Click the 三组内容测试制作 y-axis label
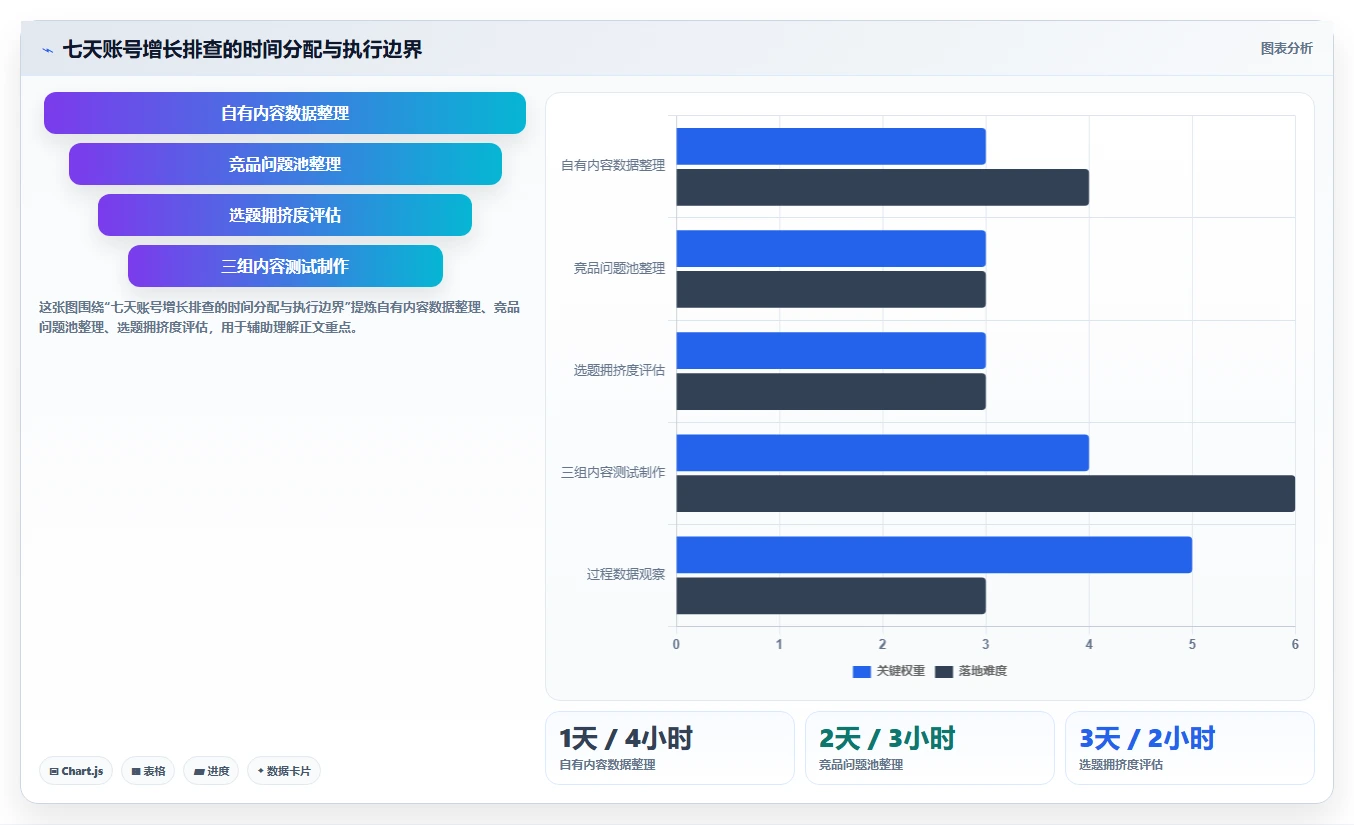The height and width of the screenshot is (825, 1354). click(x=613, y=473)
